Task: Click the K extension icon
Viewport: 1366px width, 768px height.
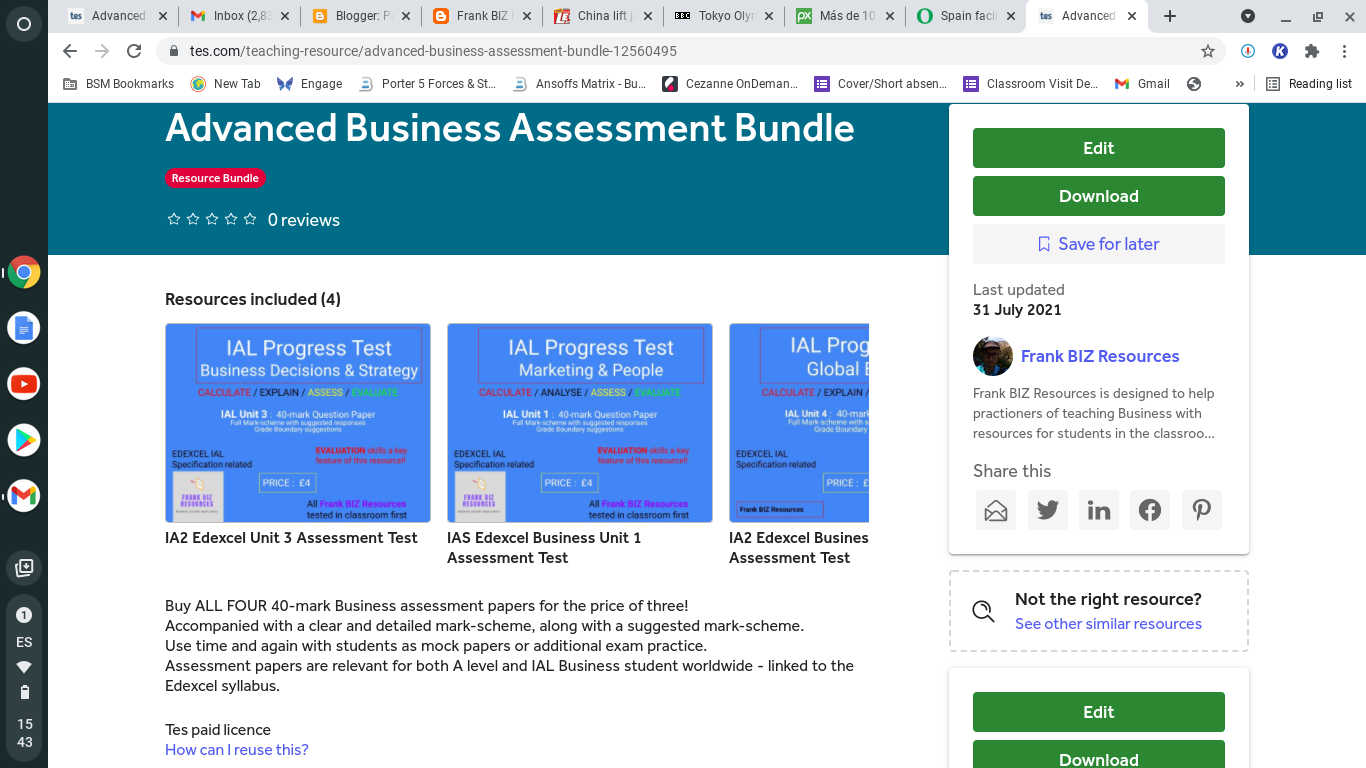Action: tap(1280, 51)
